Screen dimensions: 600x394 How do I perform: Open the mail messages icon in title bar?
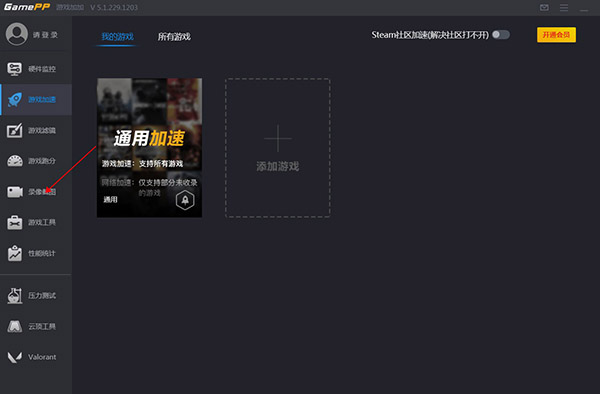tap(544, 7)
